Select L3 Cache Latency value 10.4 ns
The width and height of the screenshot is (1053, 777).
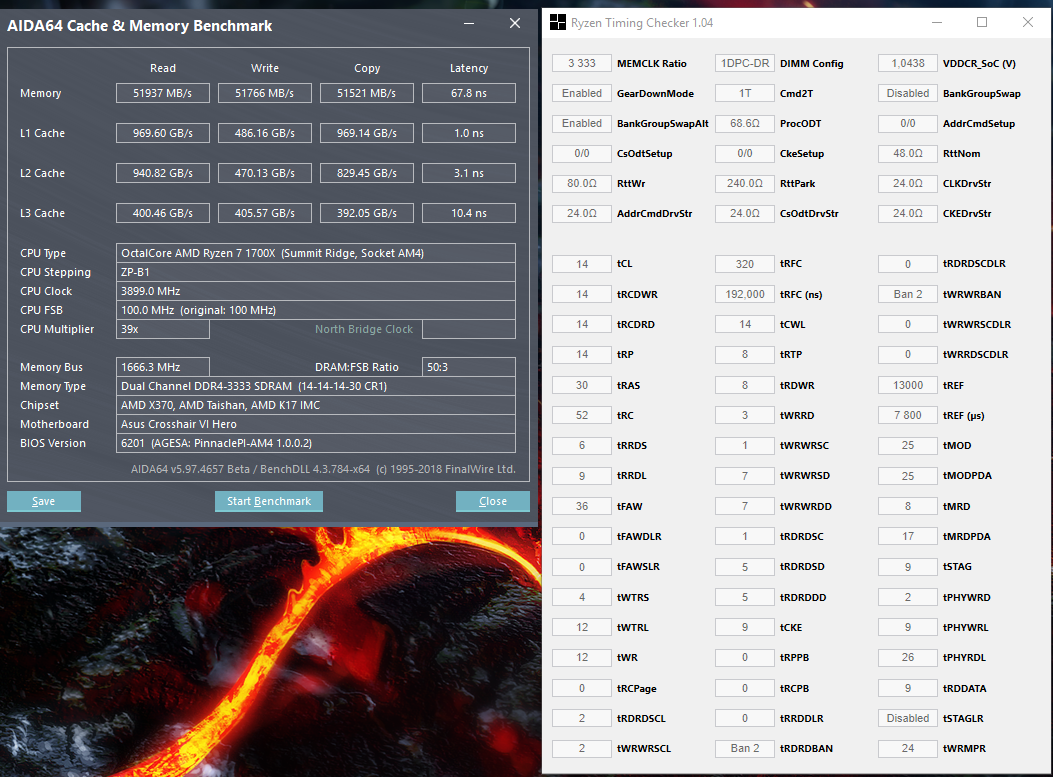(x=469, y=213)
